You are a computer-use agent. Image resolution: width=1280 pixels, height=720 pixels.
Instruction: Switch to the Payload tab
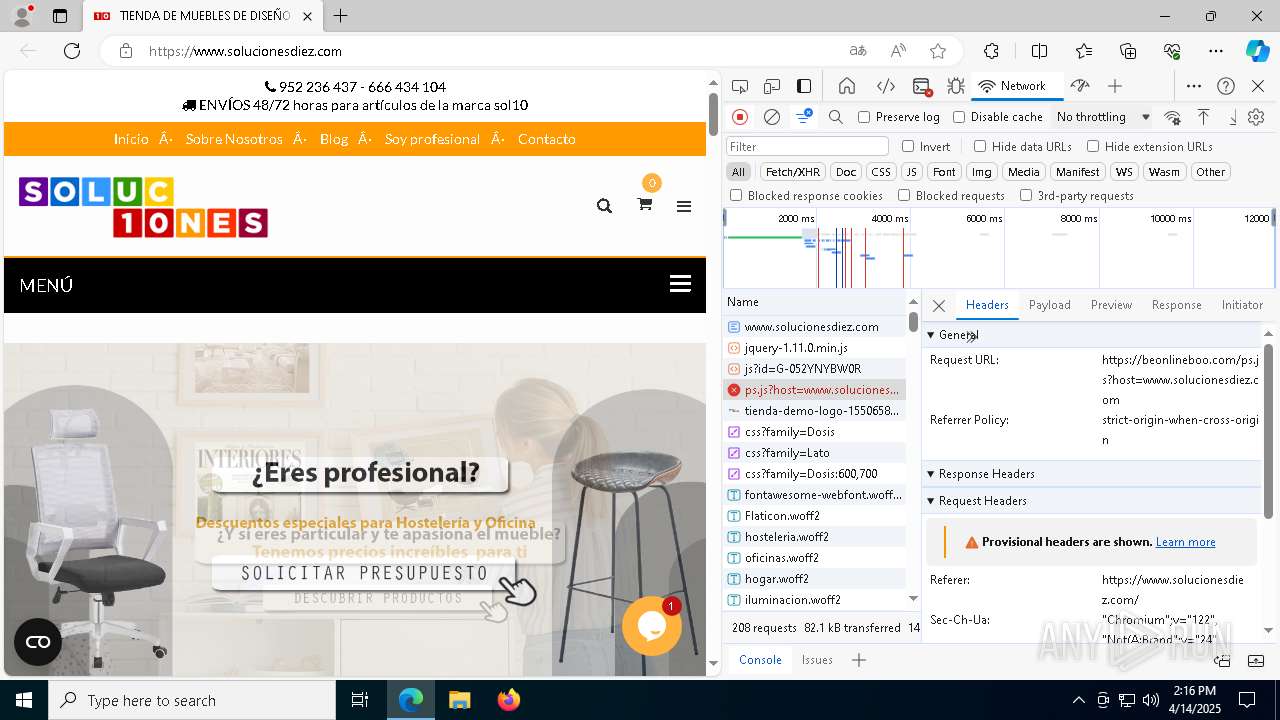tap(1050, 305)
